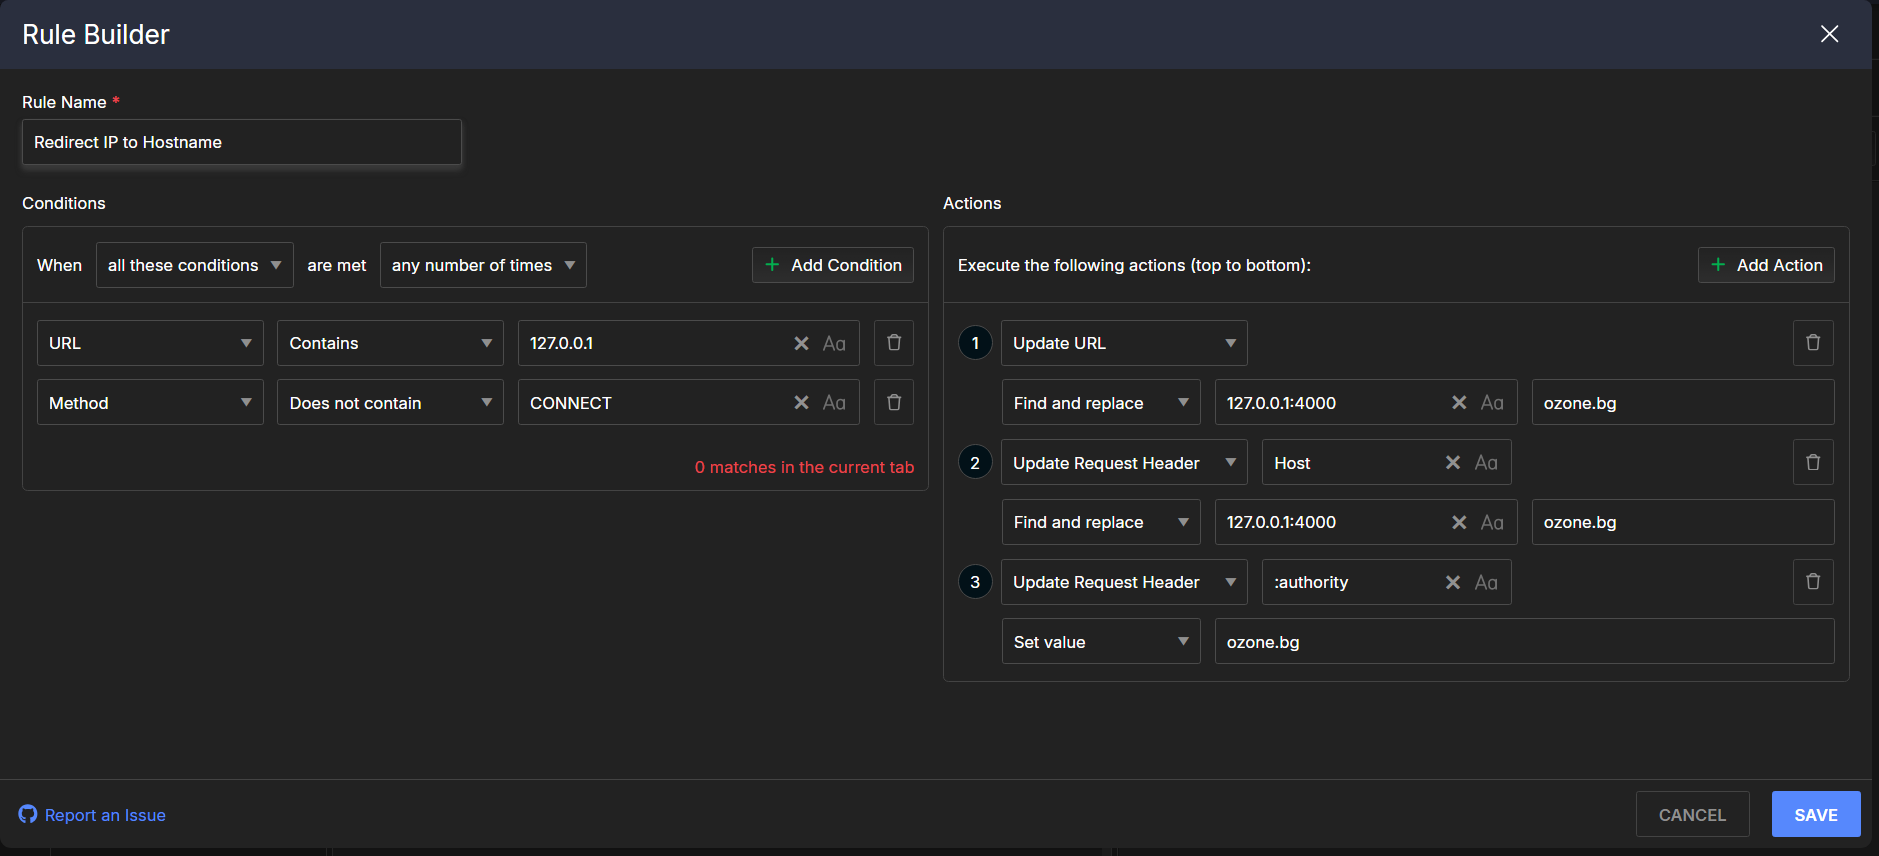
Task: Toggle match case on :authority header
Action: (1486, 582)
